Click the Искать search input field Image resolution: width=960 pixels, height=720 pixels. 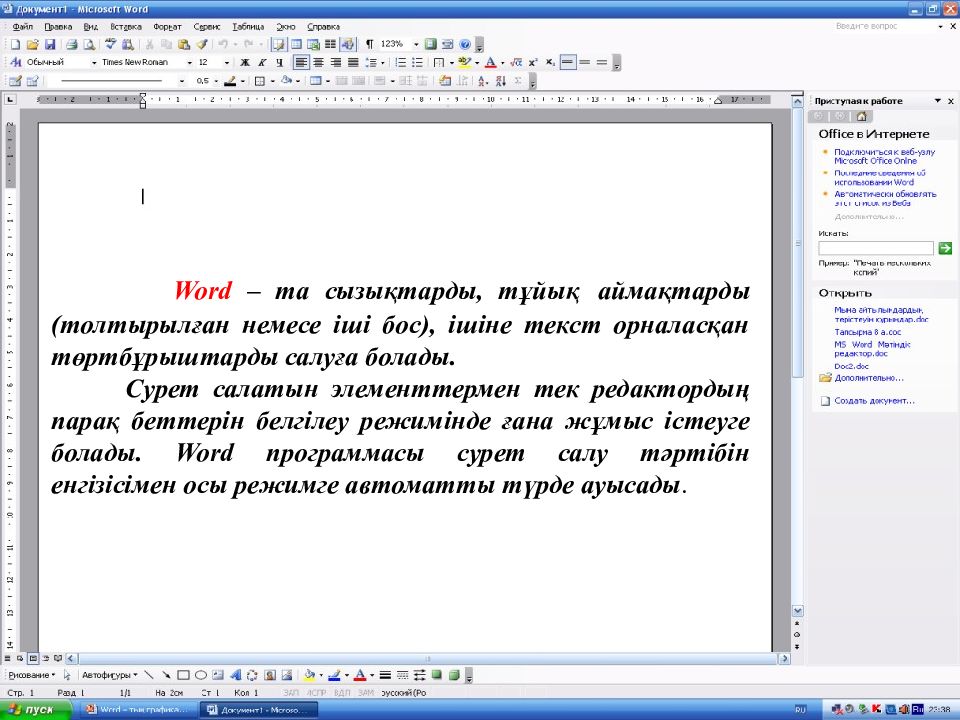[x=876, y=248]
